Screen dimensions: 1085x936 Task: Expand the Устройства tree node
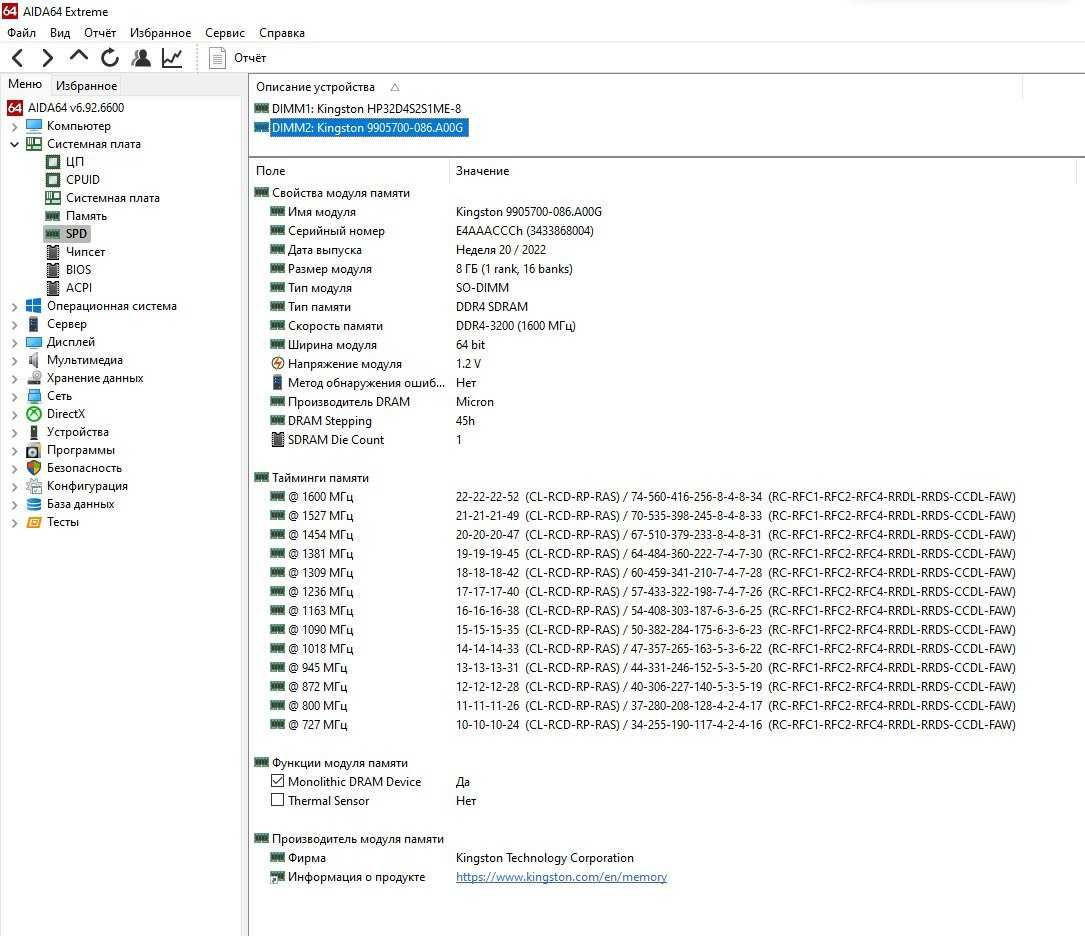tap(15, 432)
